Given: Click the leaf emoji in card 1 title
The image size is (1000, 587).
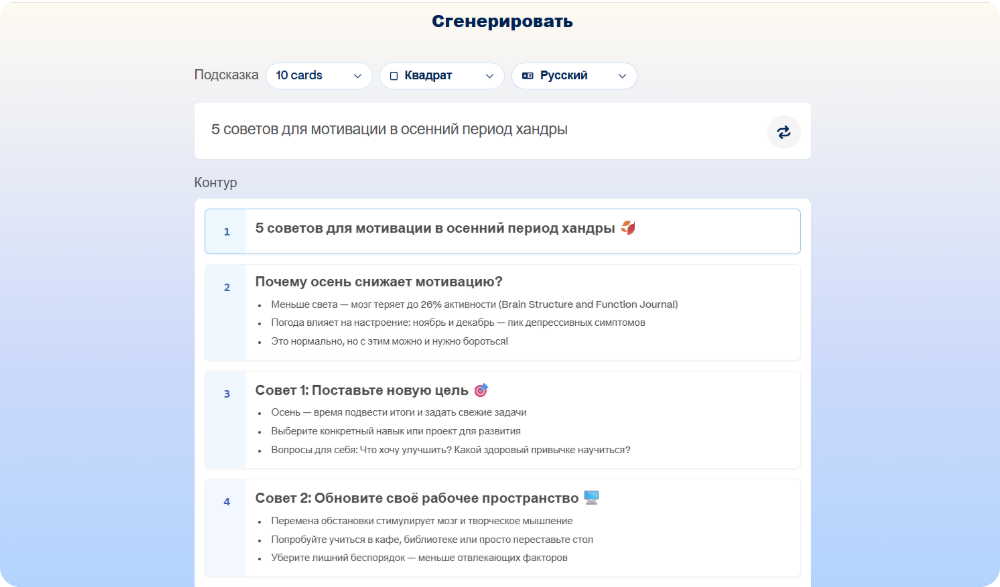Looking at the screenshot, I should coord(628,228).
